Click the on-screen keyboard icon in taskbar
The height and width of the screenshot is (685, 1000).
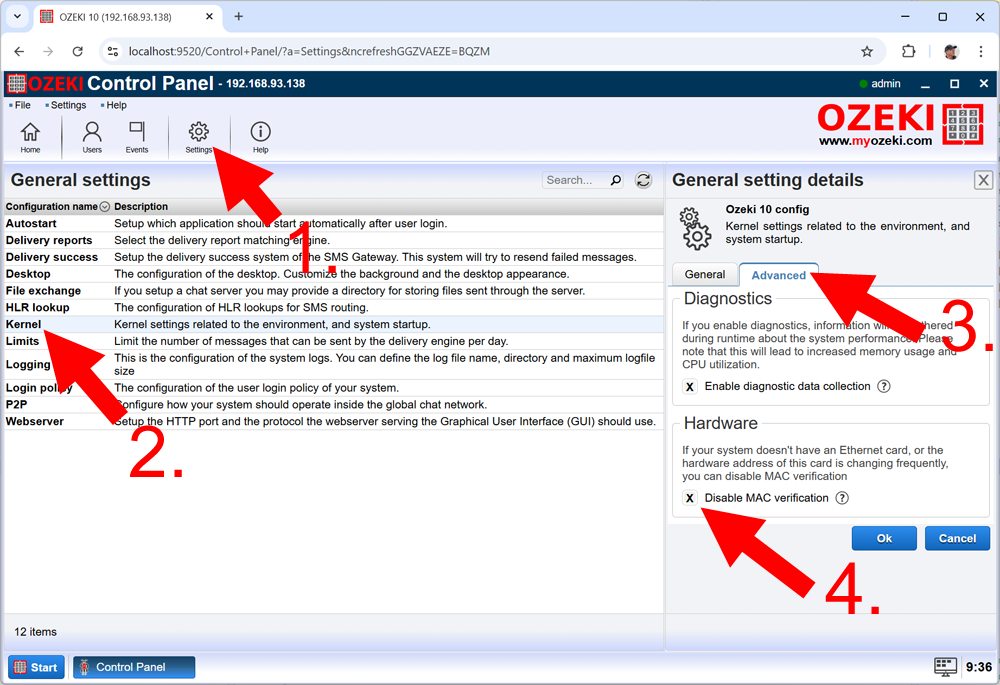945,667
